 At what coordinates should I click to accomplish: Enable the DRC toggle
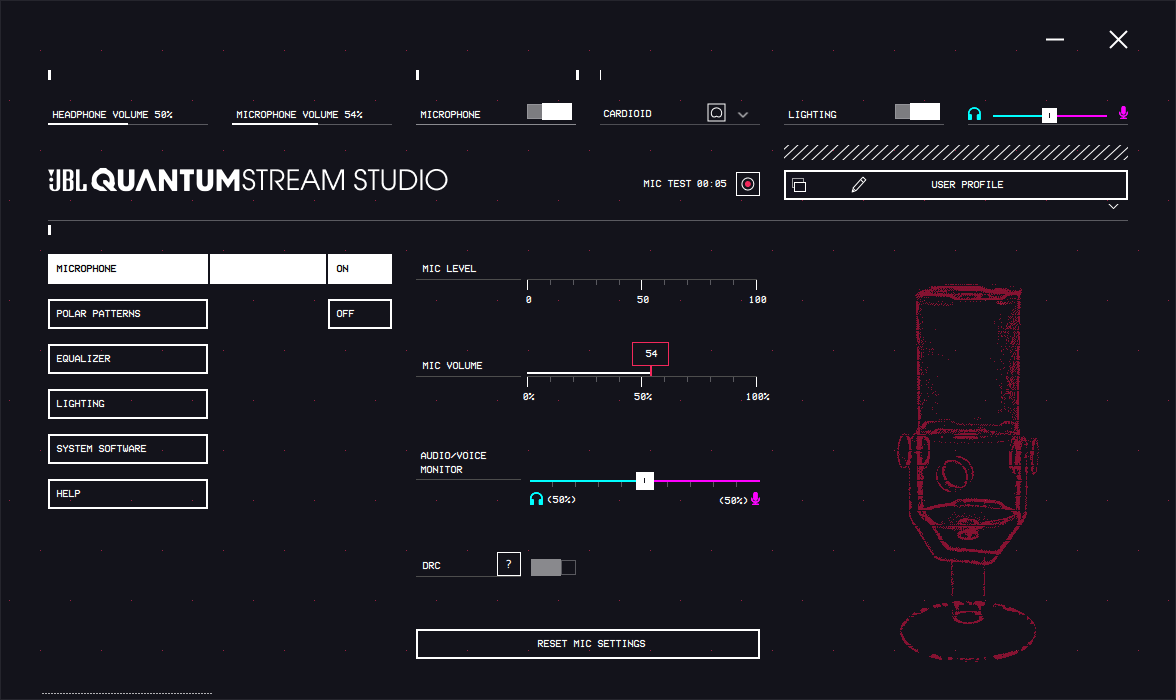(x=553, y=567)
